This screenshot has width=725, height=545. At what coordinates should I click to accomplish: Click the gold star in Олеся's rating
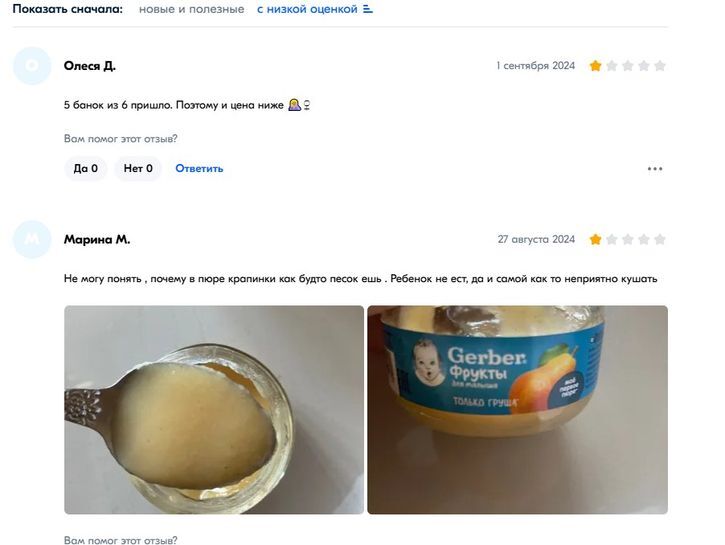(x=596, y=66)
